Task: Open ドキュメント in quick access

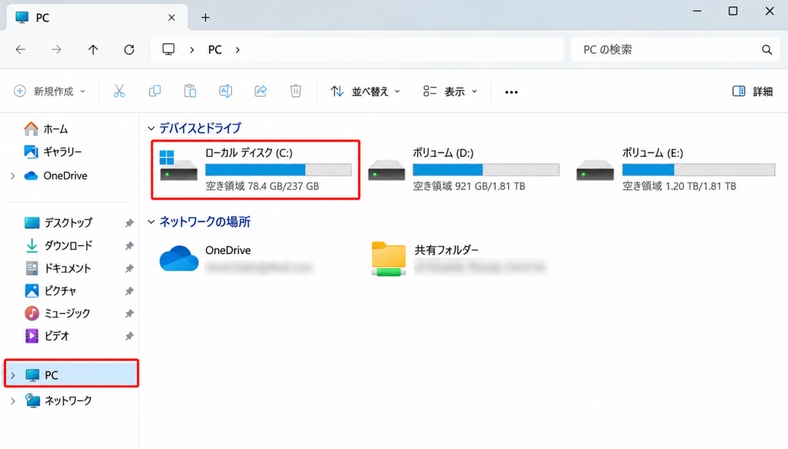Action: 58,268
